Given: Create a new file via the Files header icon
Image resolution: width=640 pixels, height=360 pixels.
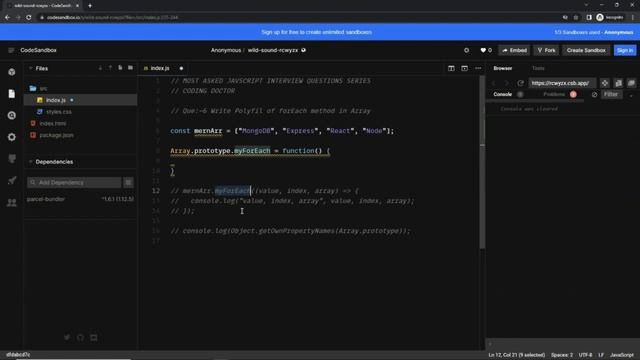Looking at the screenshot, I should [120, 68].
